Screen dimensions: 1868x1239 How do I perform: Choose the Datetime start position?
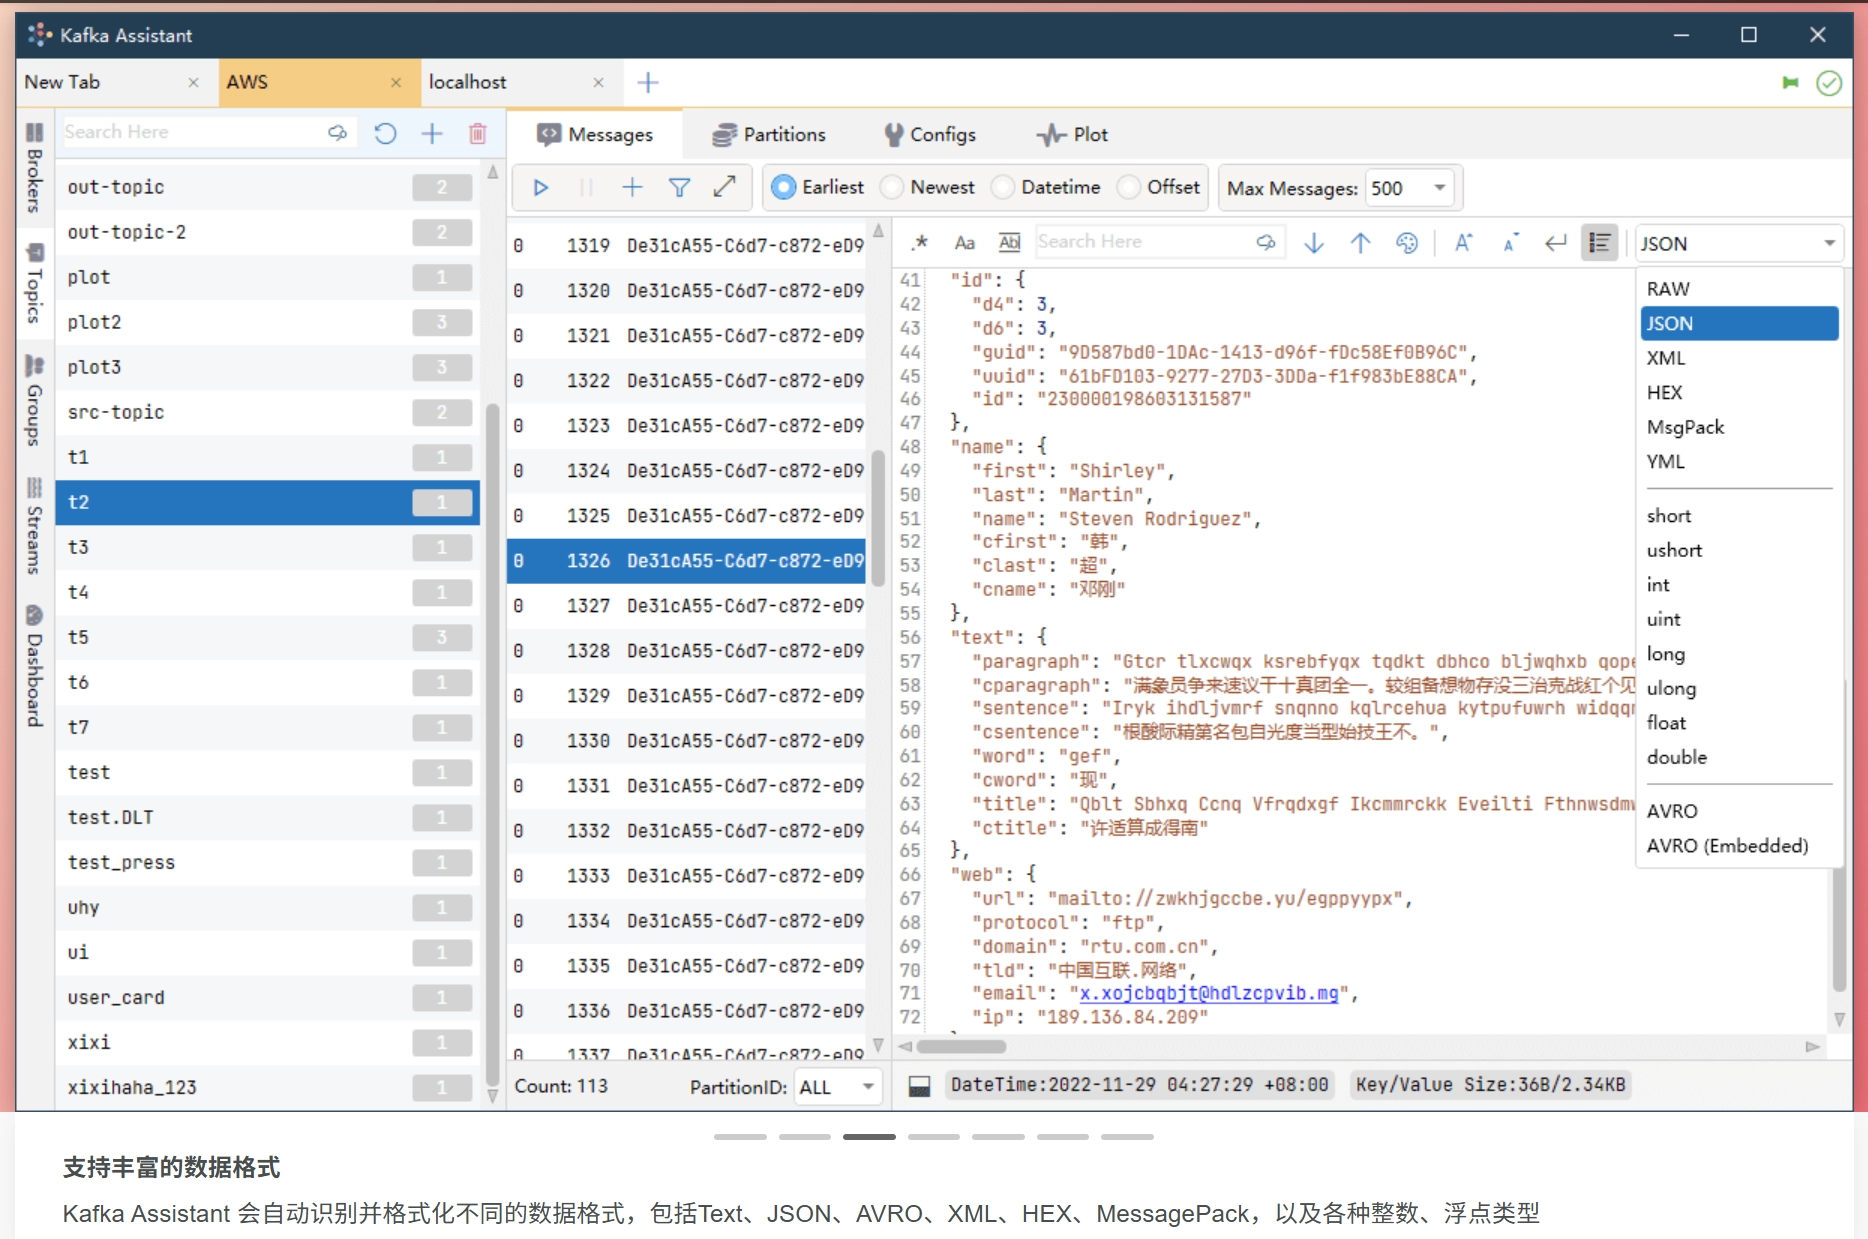tap(1046, 187)
